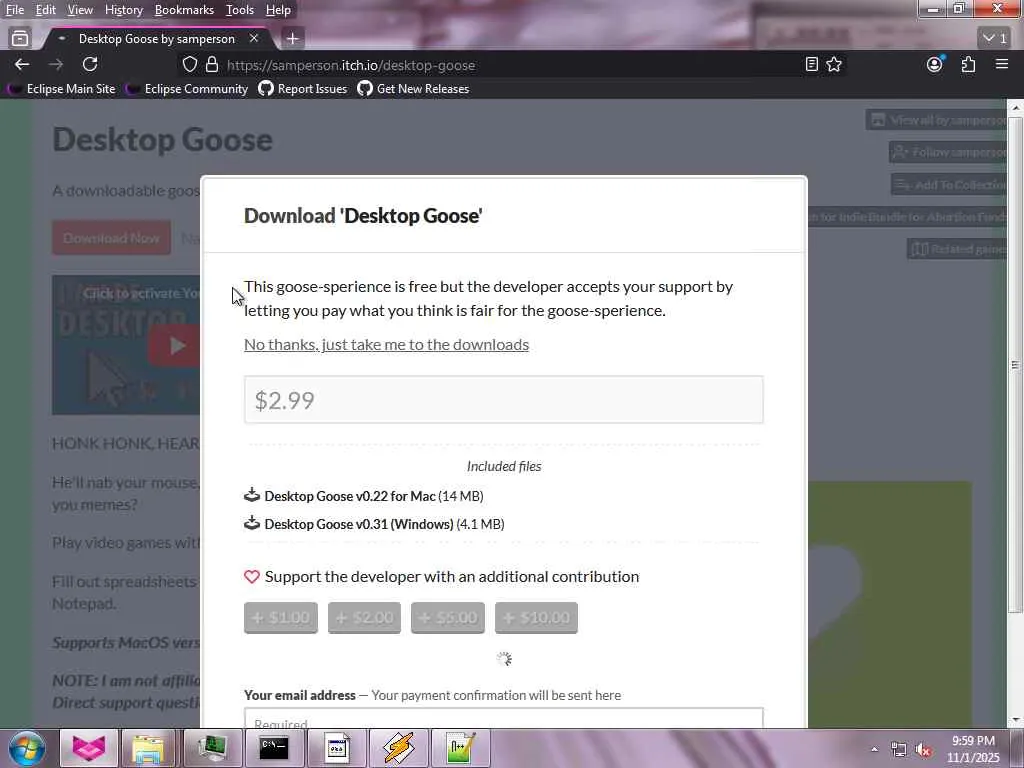Open the View menu
1024x768 pixels.
(80, 10)
